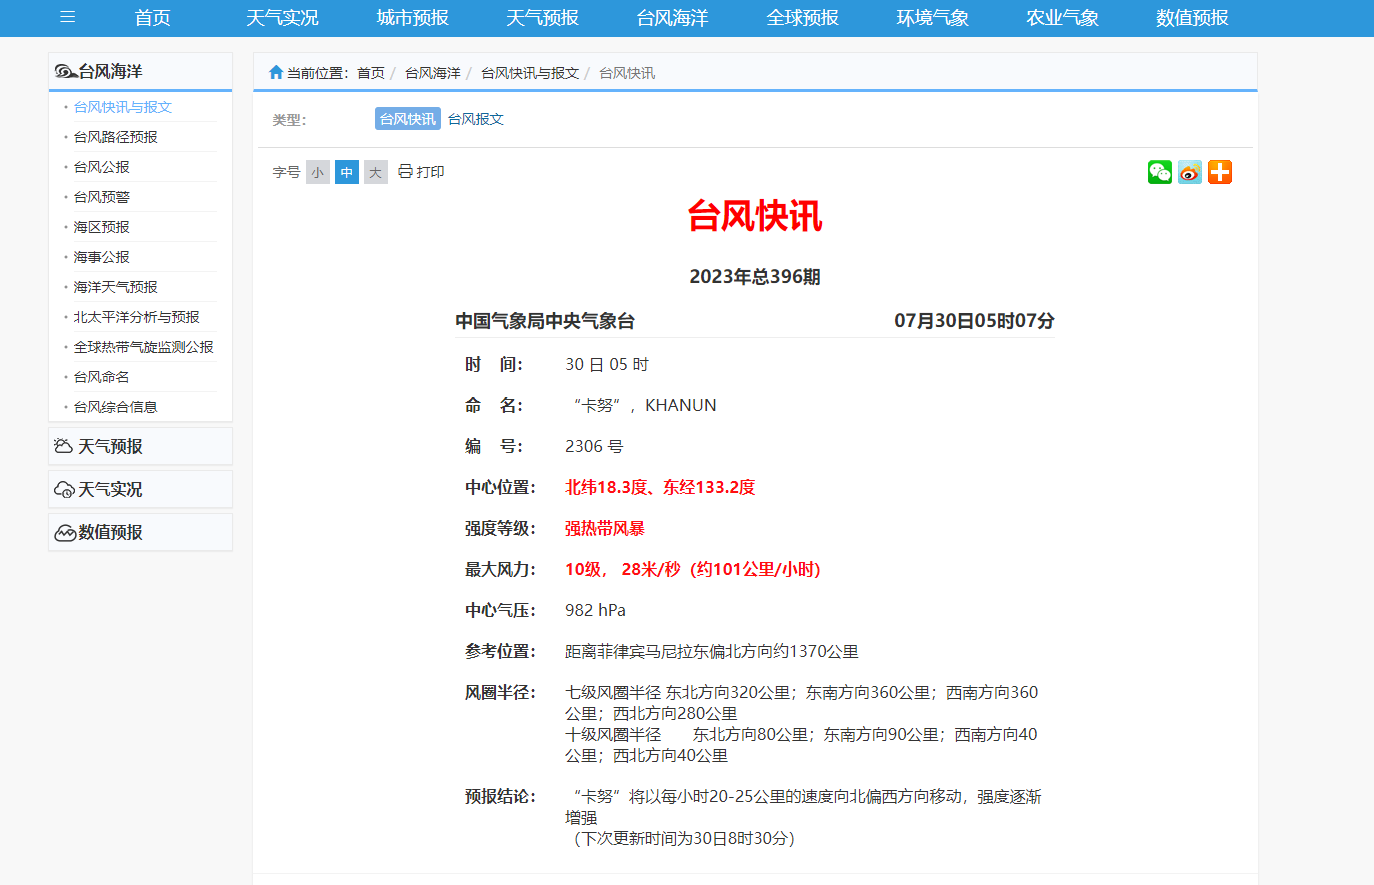
Task: Set font size to large (大)
Action: point(375,172)
